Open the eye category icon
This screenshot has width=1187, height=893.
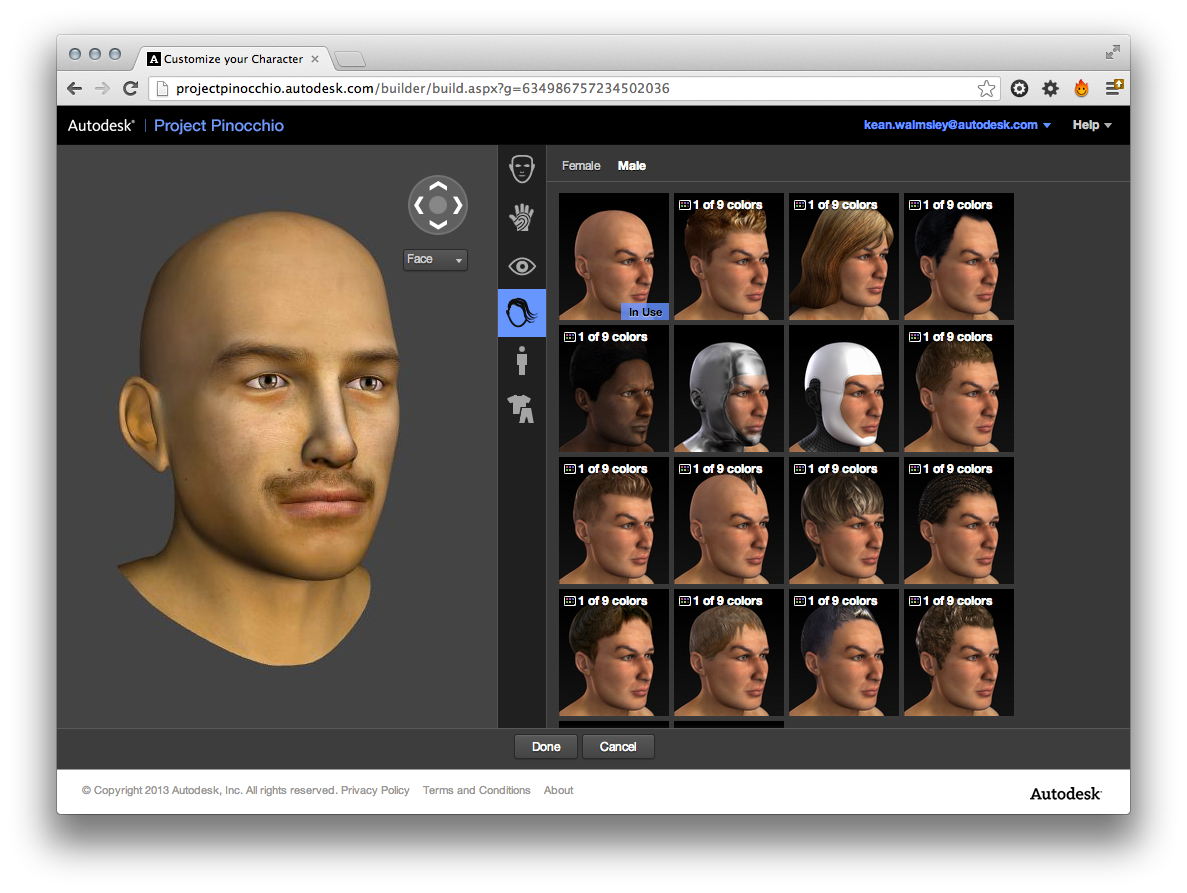click(x=521, y=266)
